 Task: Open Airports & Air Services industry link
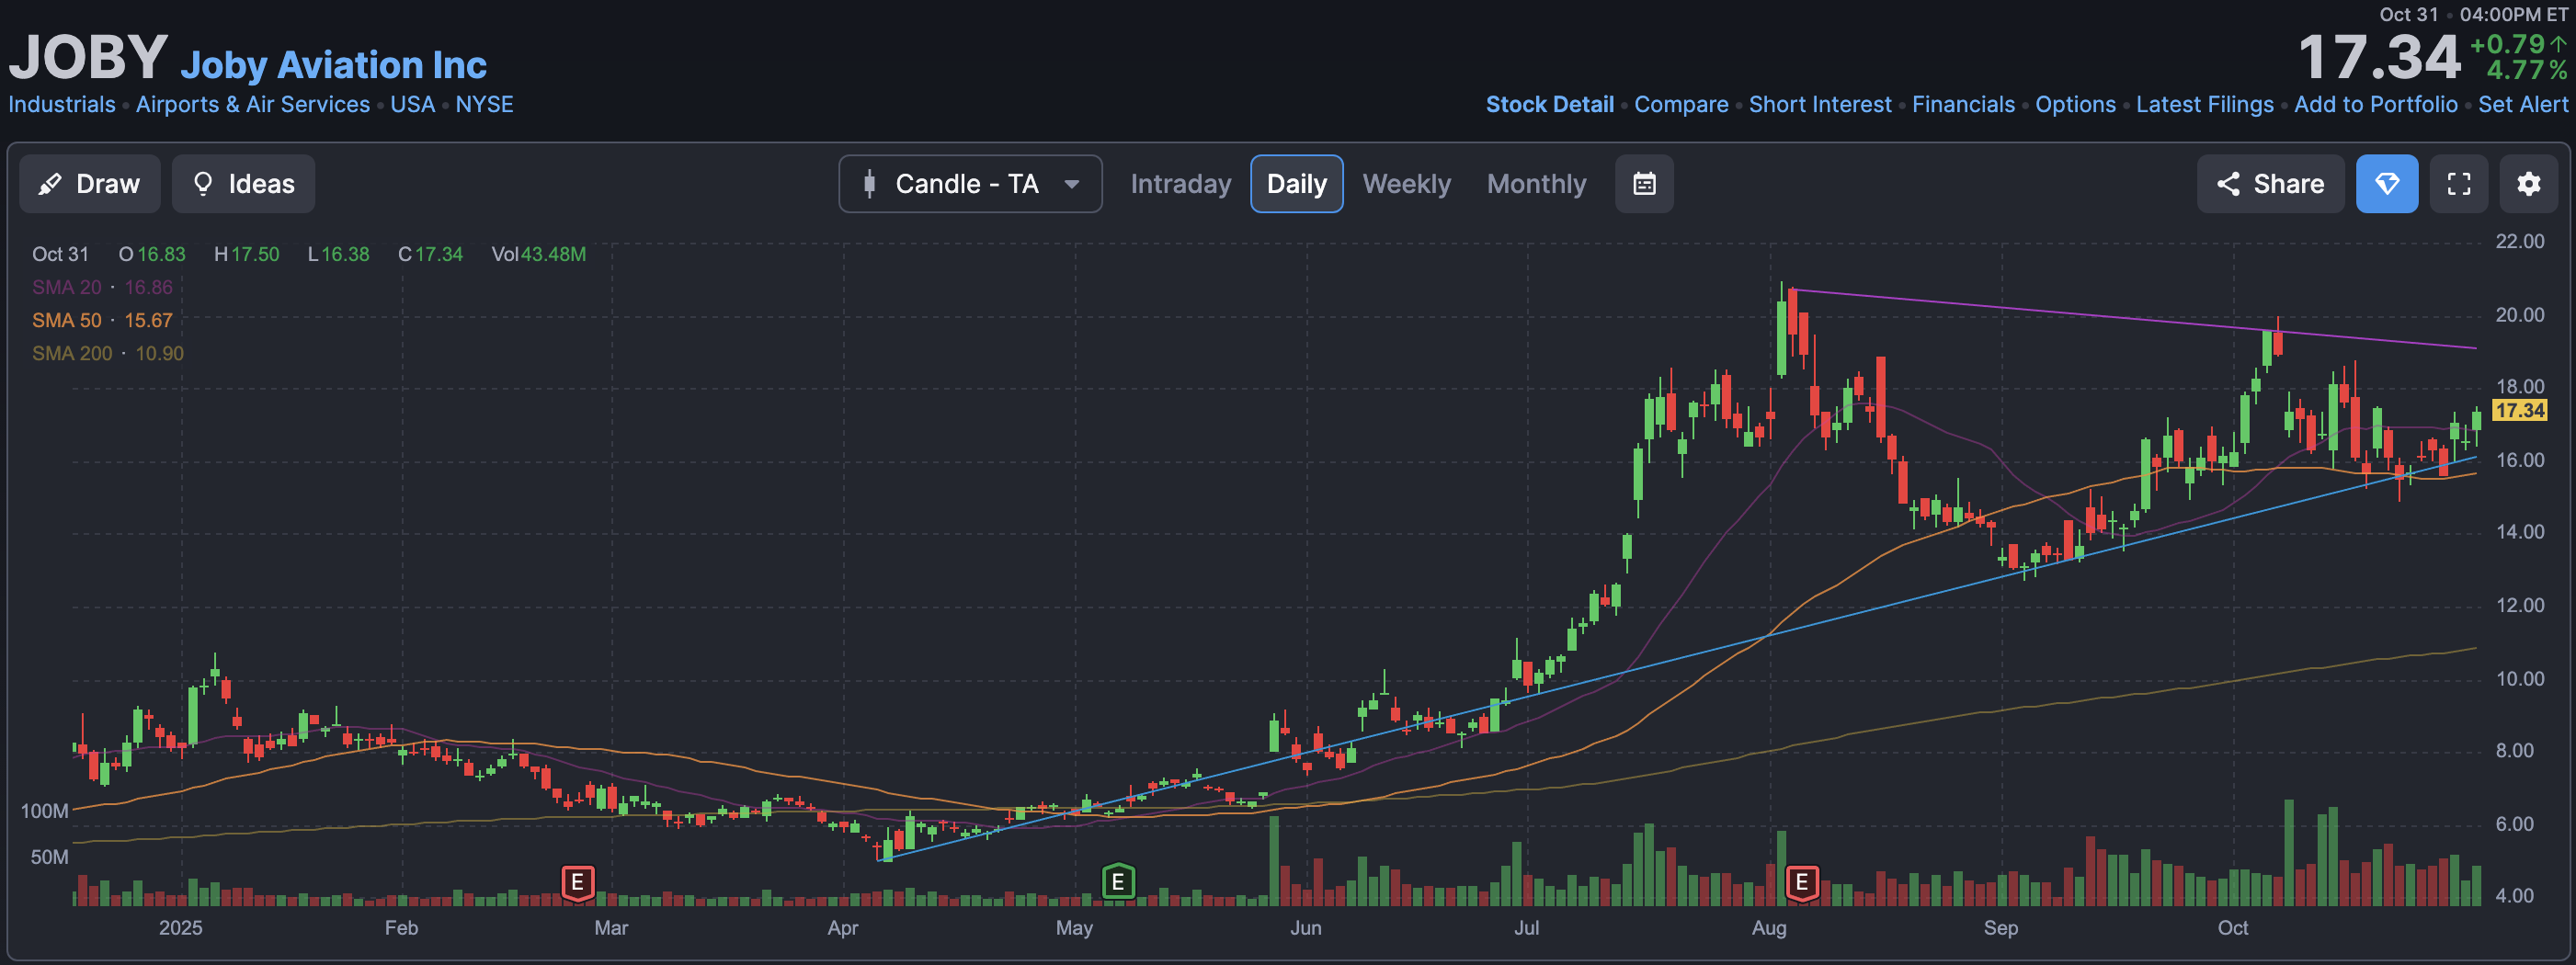(x=253, y=105)
